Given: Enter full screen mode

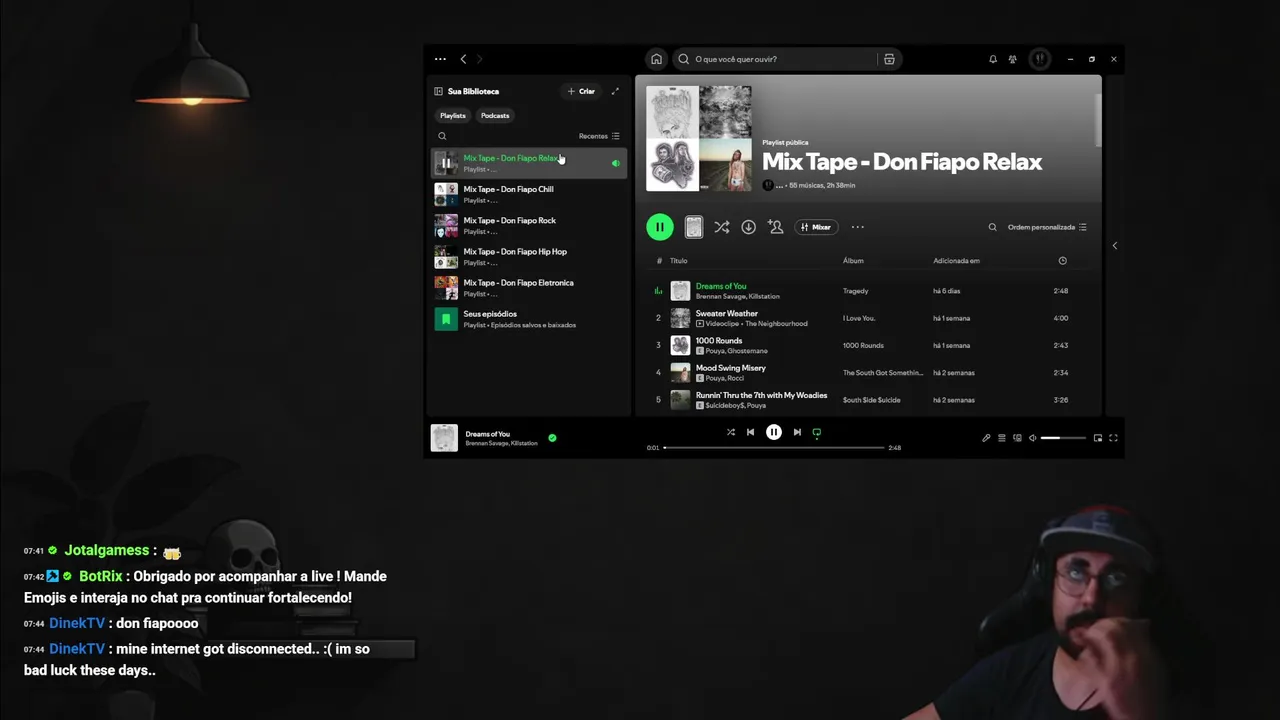Looking at the screenshot, I should (x=1113, y=438).
